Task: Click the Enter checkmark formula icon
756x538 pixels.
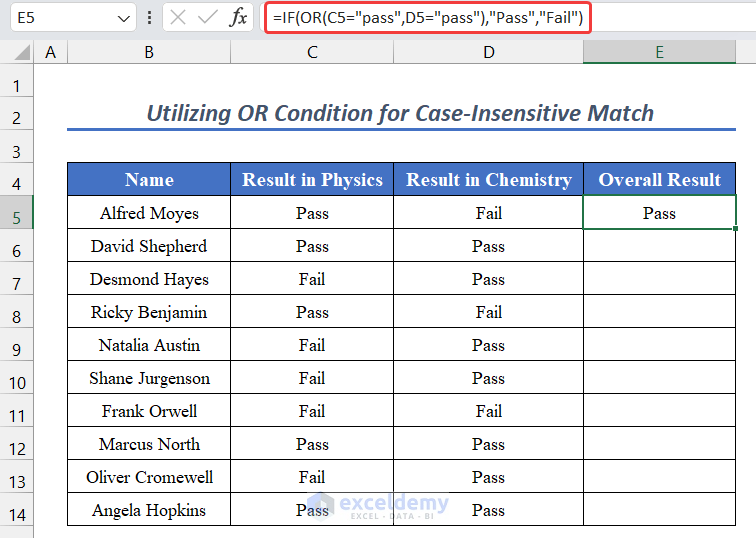Action: (x=208, y=18)
